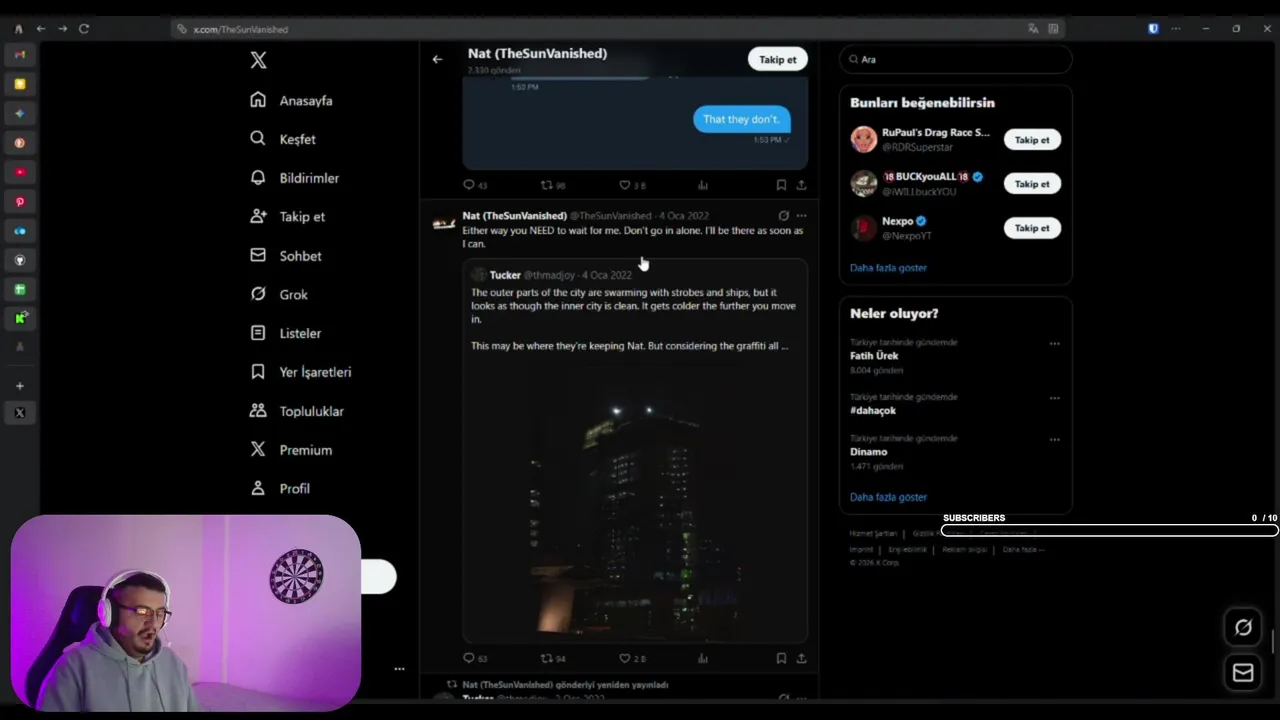Screen dimensions: 1280x720
Task: Open Gmail in browser sidebar
Action: tap(19, 54)
